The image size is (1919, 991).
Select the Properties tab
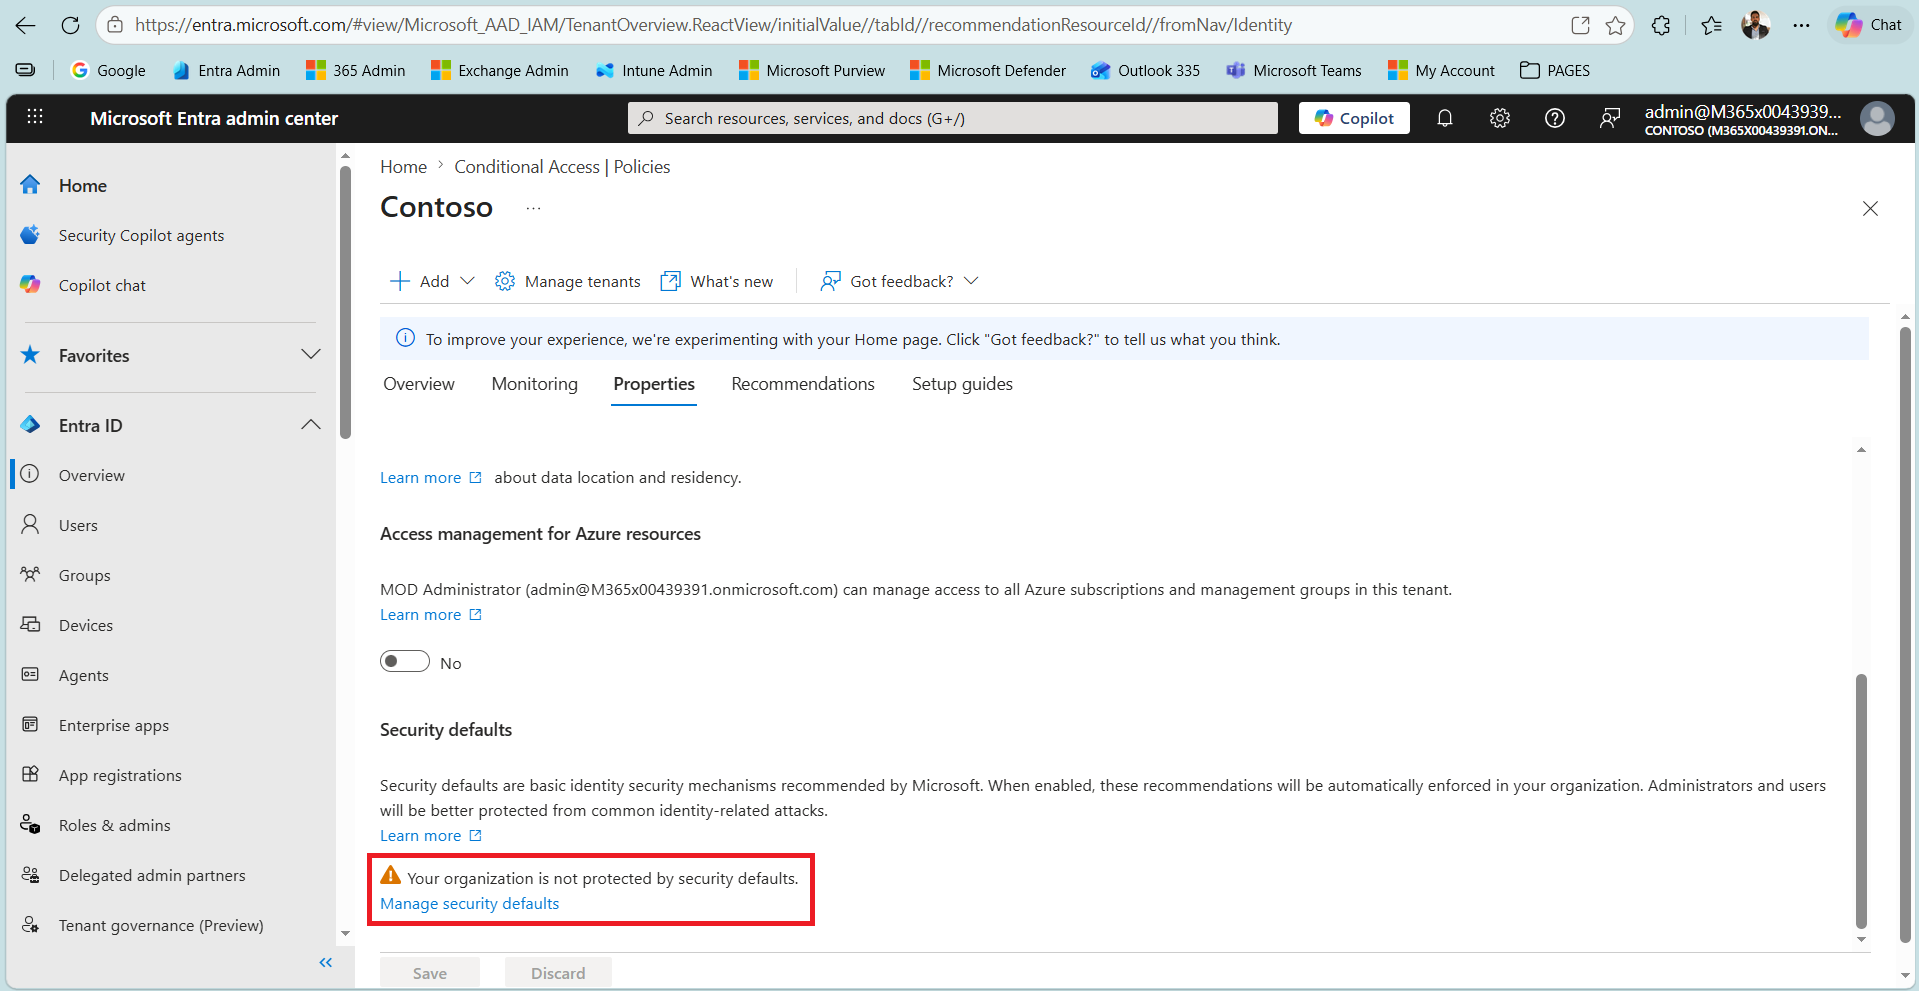coord(654,384)
